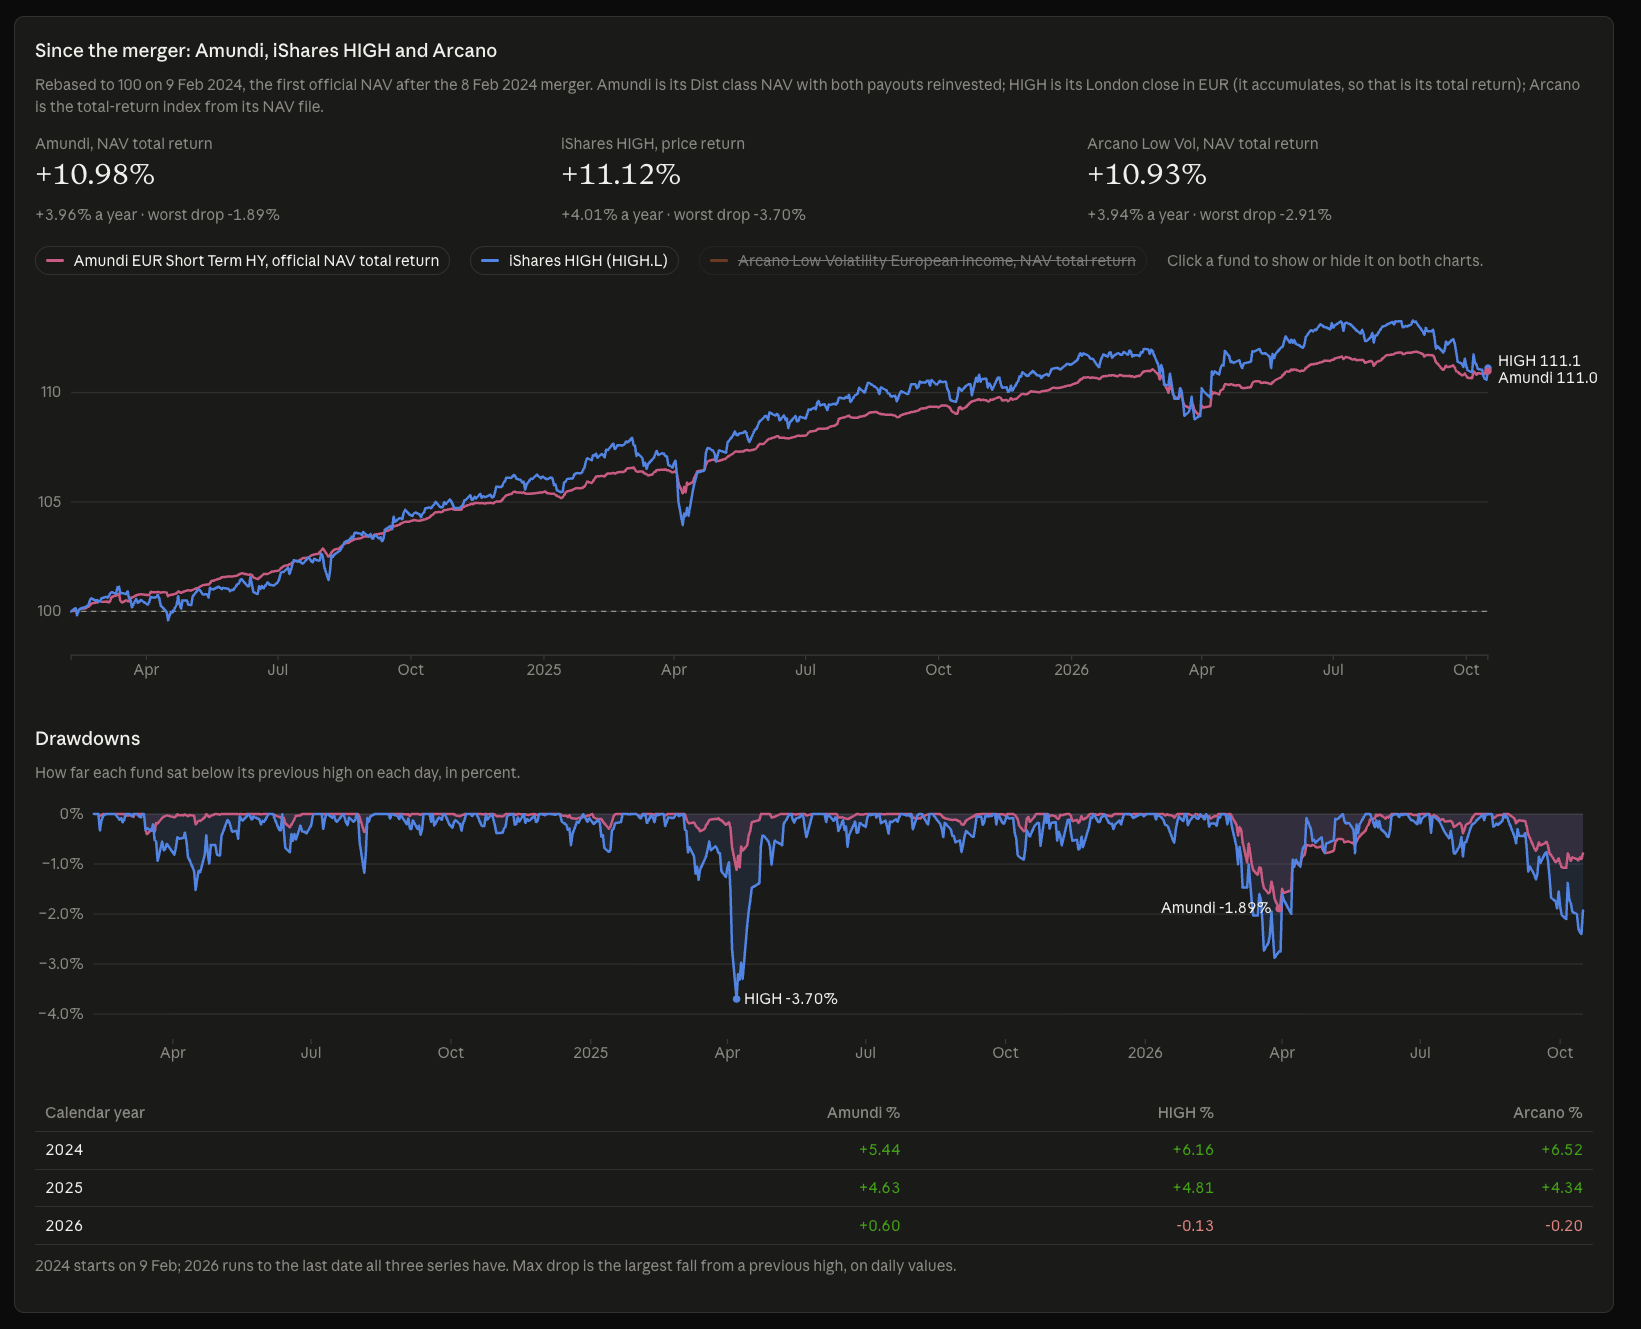1641x1329 pixels.
Task: Select the blue HIGH legend color dash
Action: 490,261
